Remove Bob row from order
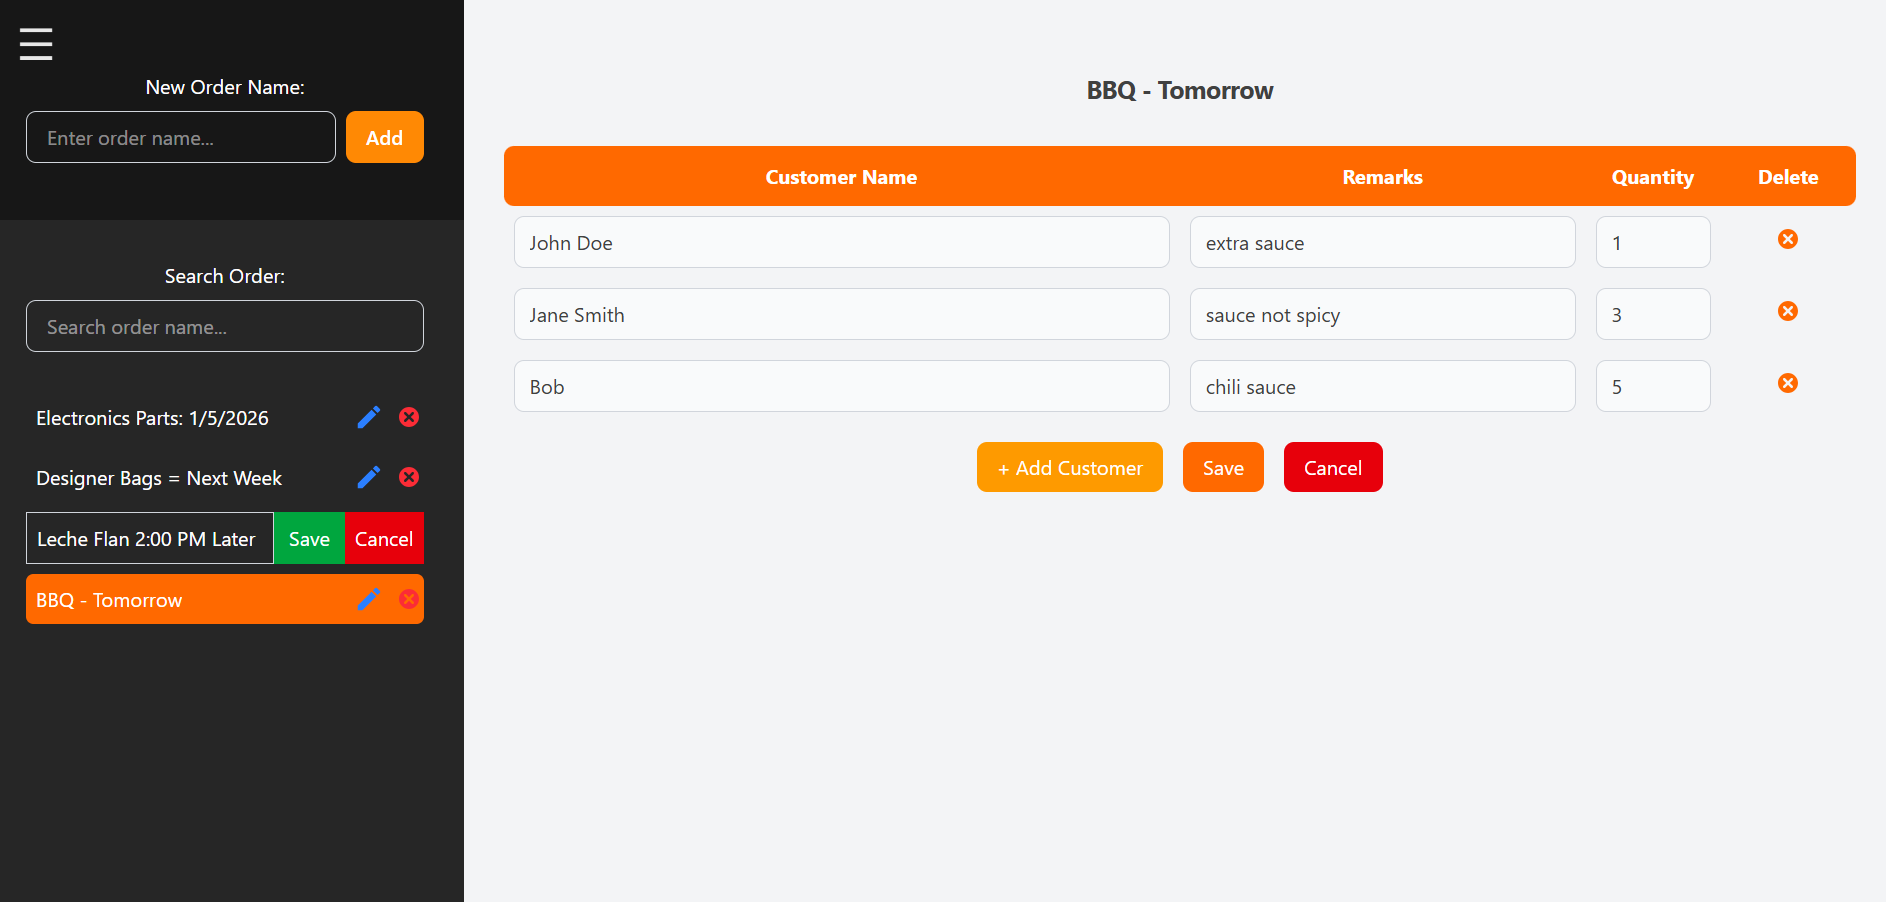This screenshot has width=1886, height=902. click(1788, 383)
